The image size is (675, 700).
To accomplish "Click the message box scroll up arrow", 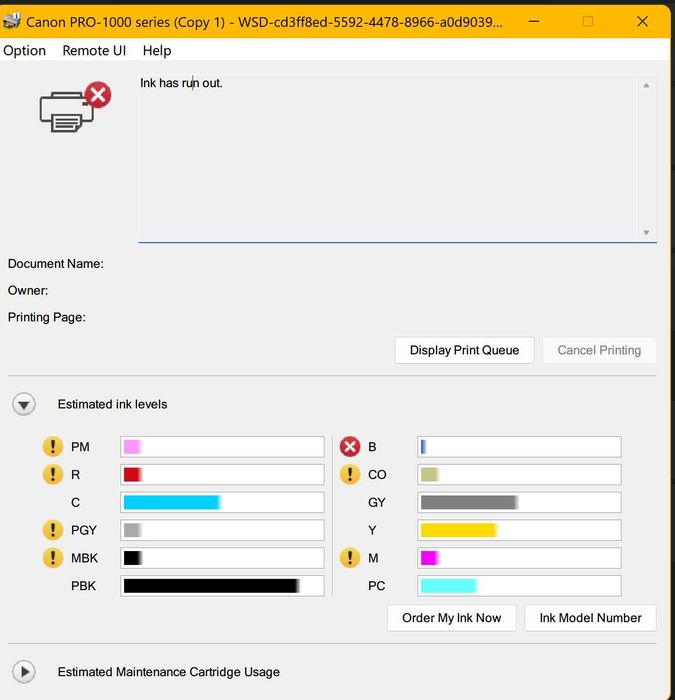I will pos(646,85).
